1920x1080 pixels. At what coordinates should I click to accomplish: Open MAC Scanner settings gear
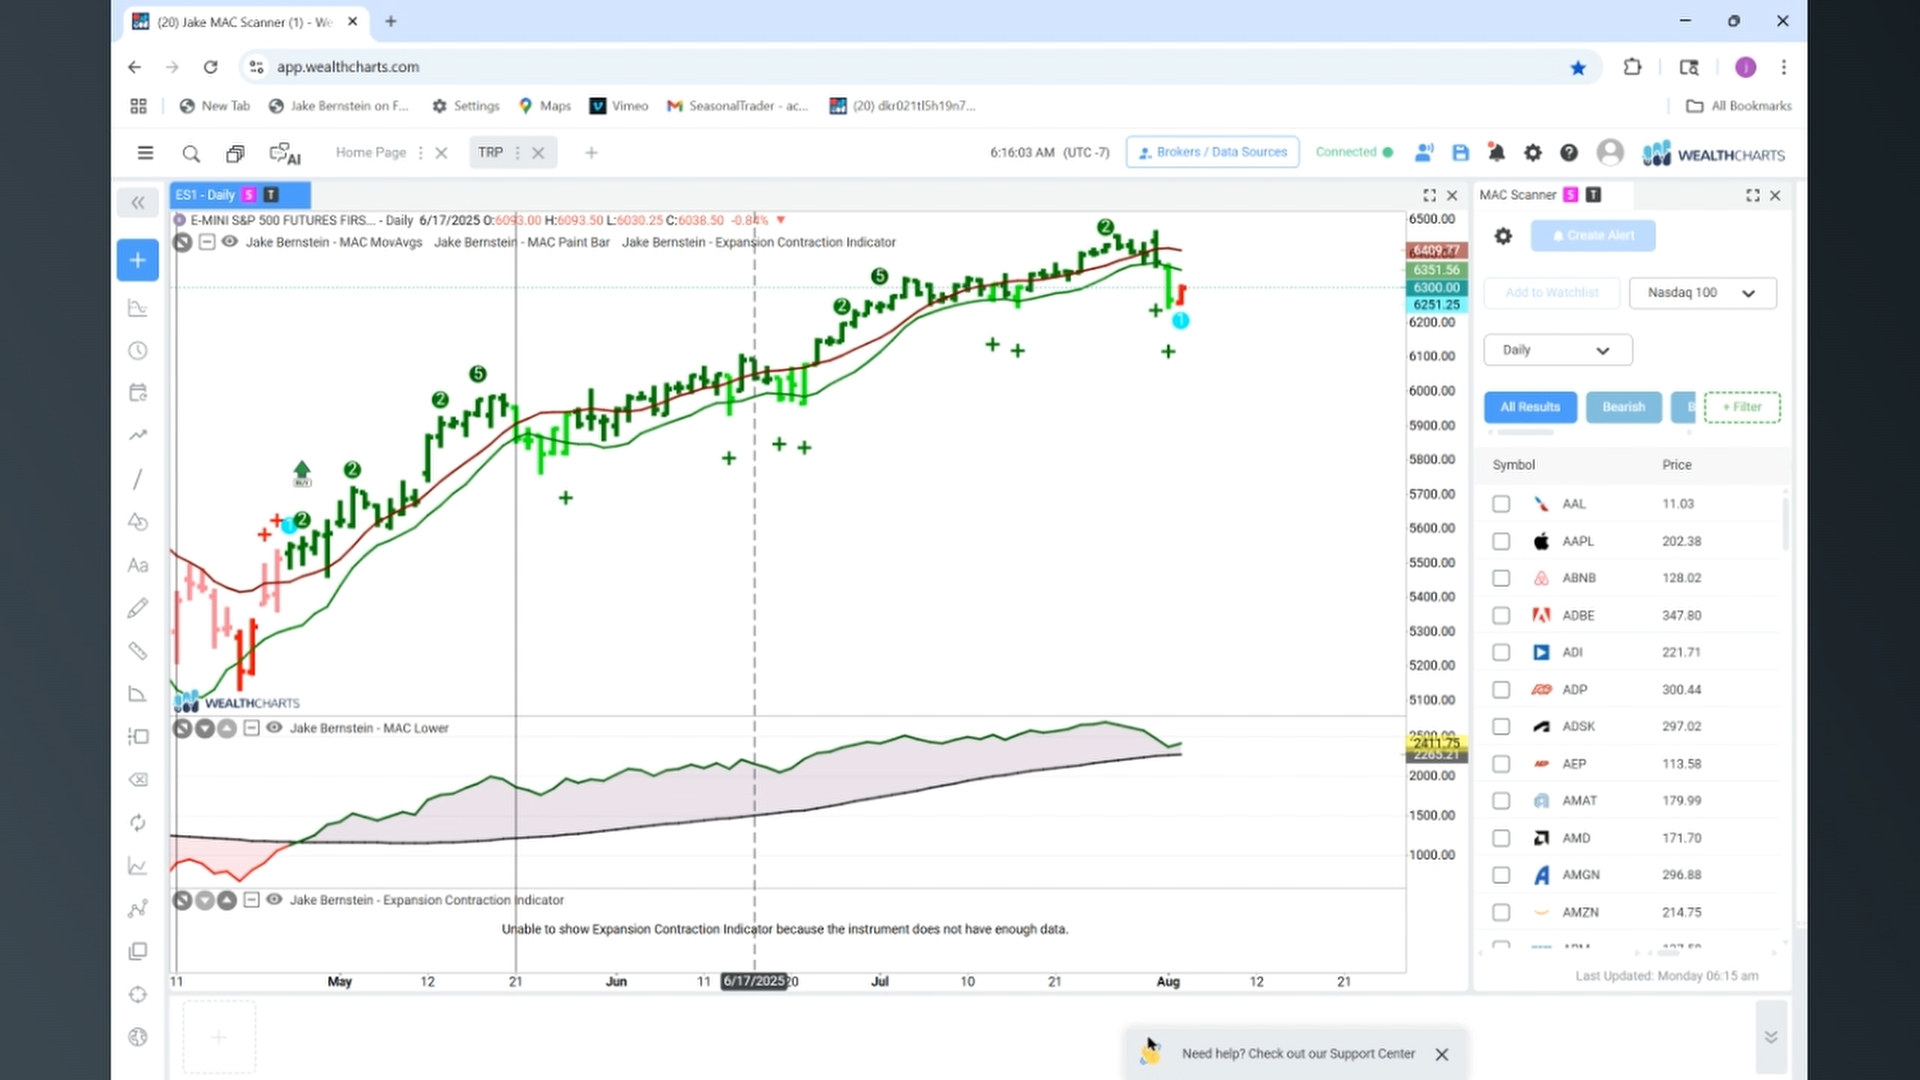(1503, 236)
